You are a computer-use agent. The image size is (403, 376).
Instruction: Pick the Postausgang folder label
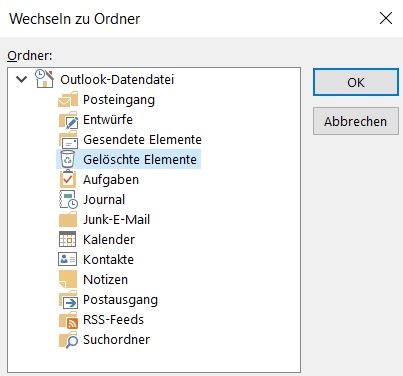click(120, 300)
